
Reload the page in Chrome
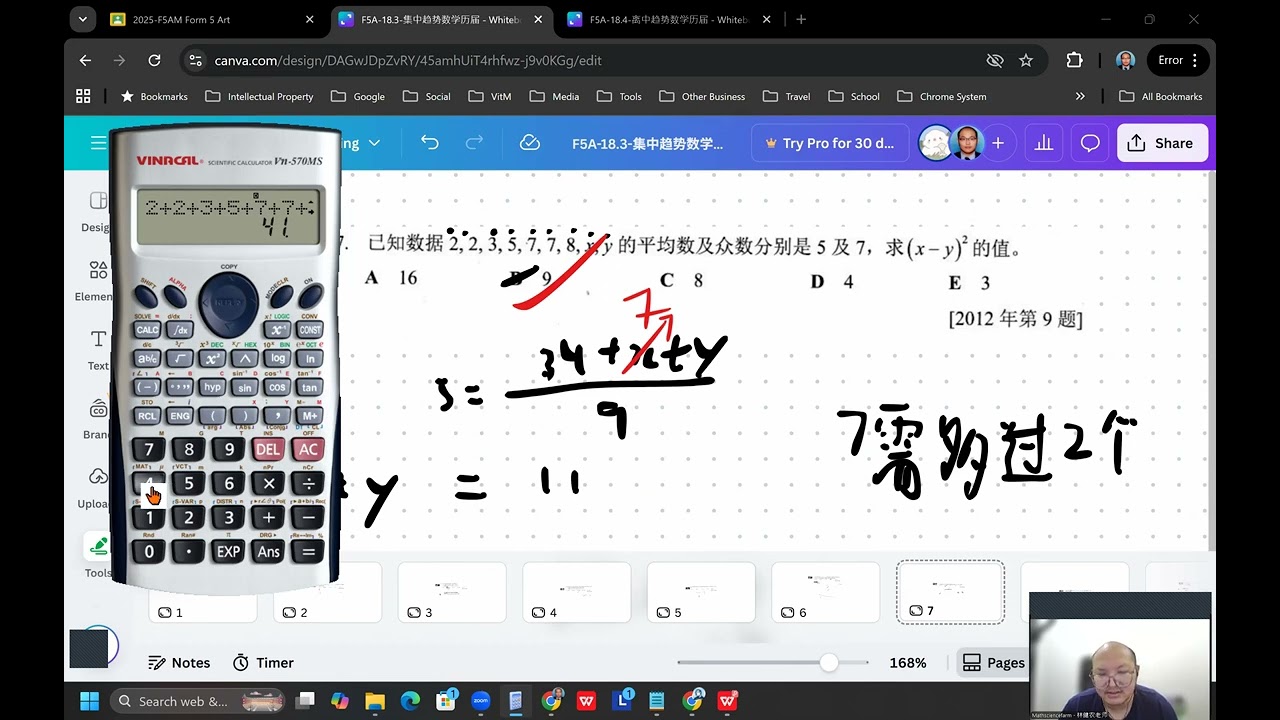[154, 60]
